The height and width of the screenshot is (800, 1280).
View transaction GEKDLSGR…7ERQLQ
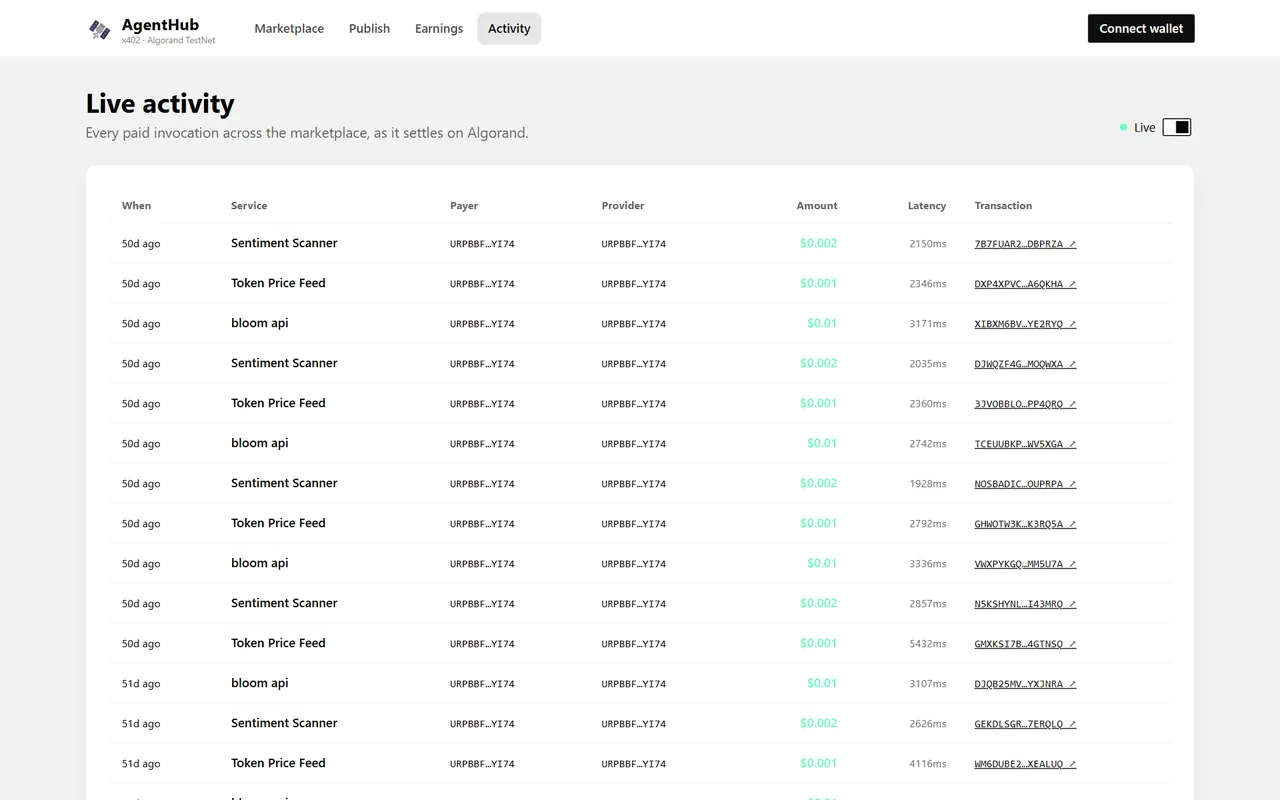[x=1025, y=724]
